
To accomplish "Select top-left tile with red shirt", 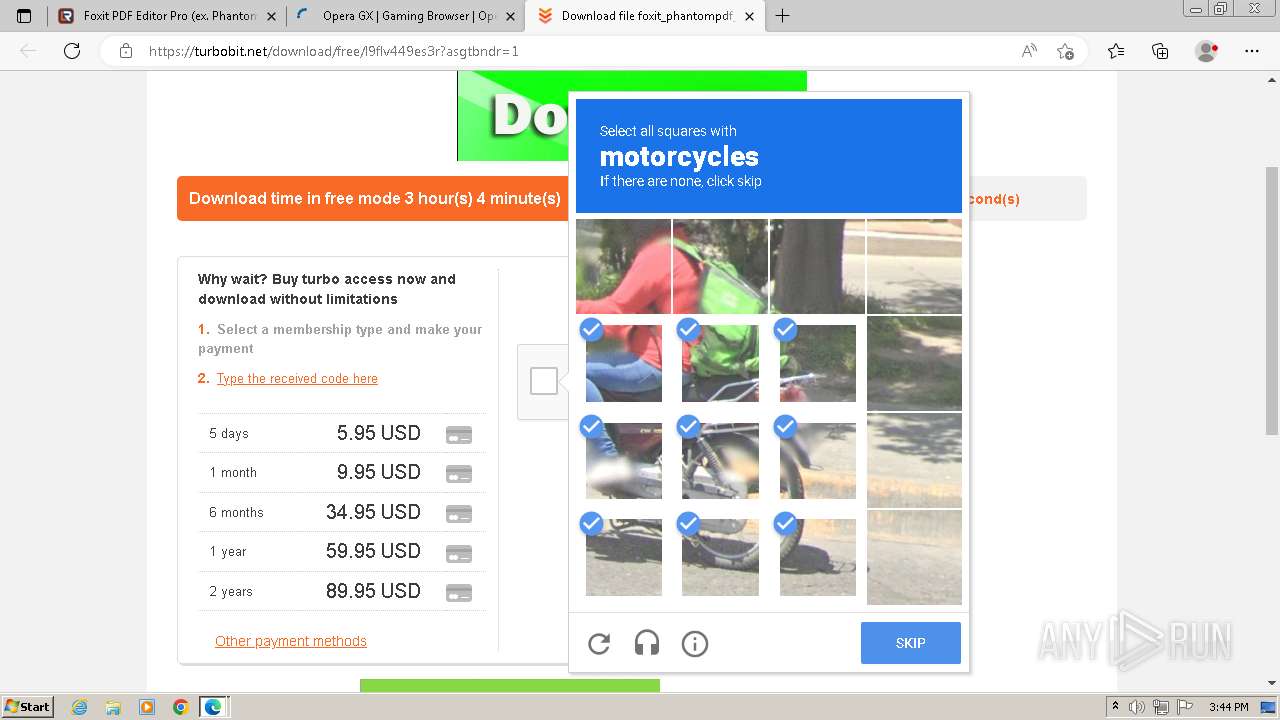I will [x=623, y=266].
